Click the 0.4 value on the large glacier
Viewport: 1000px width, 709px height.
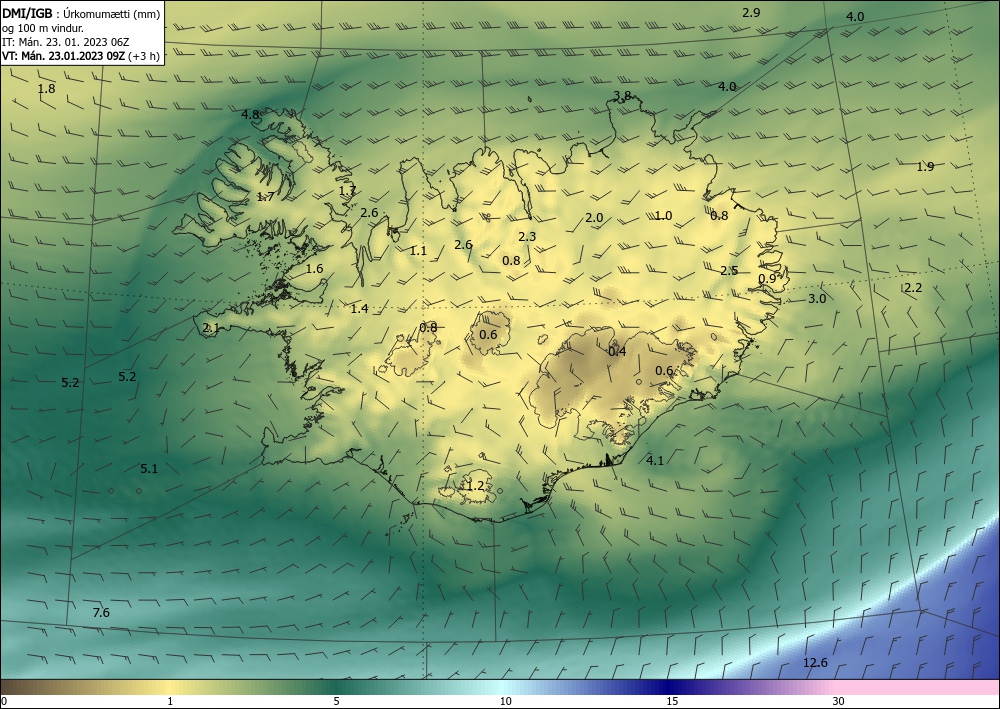[x=617, y=351]
